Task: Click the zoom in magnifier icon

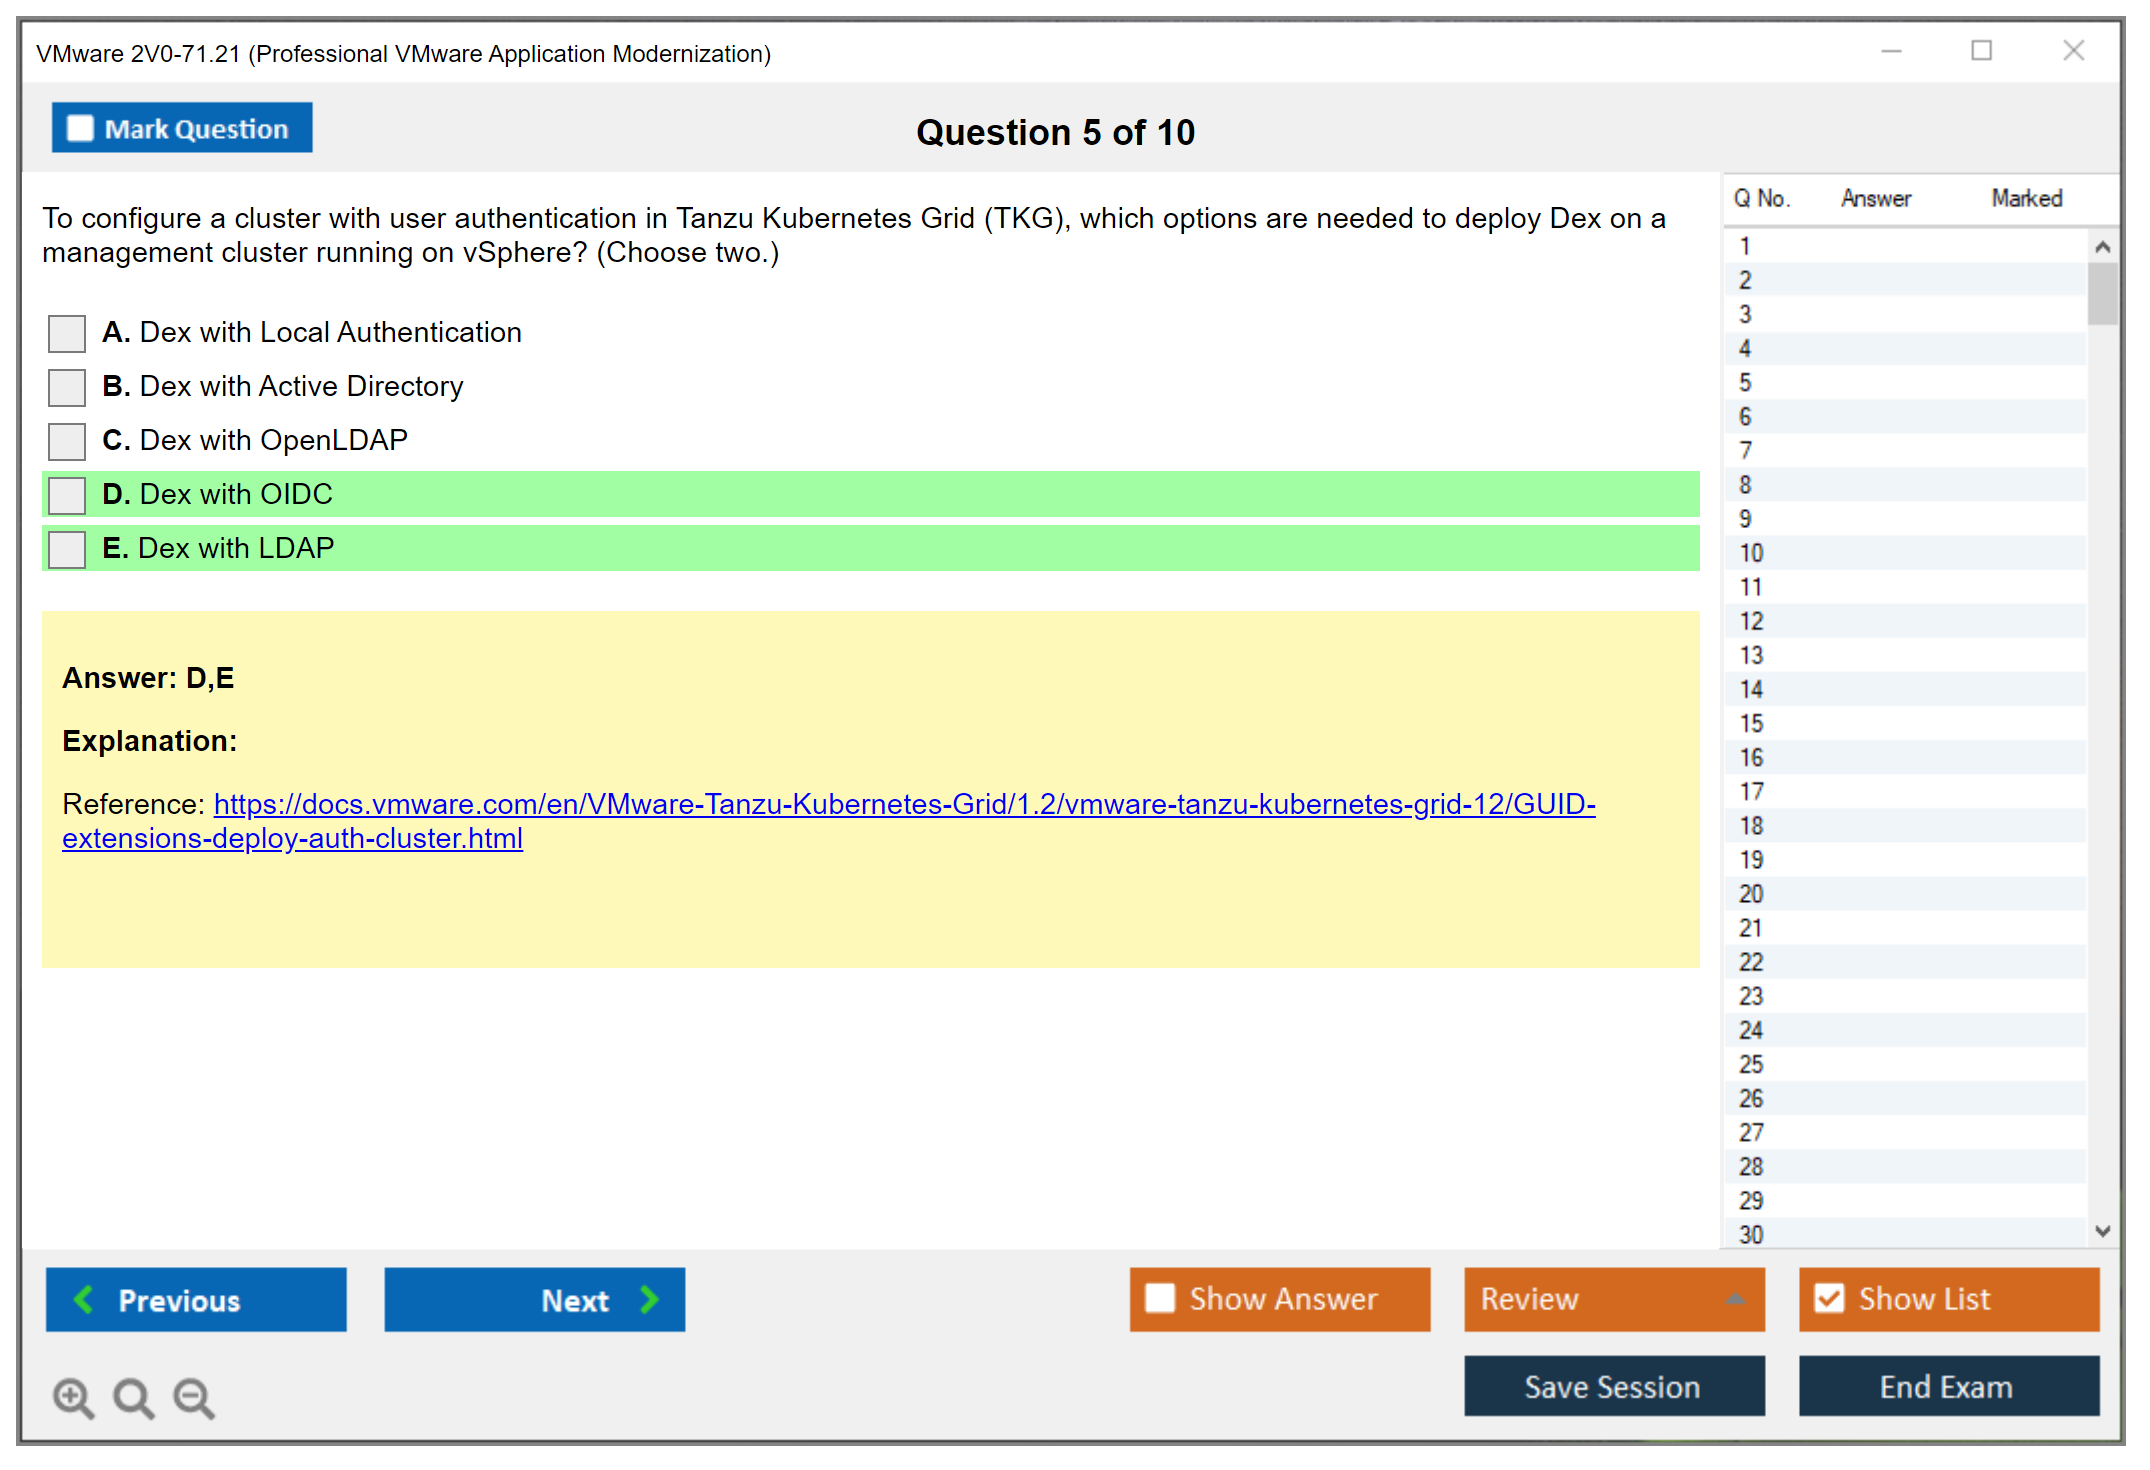Action: 73,1397
